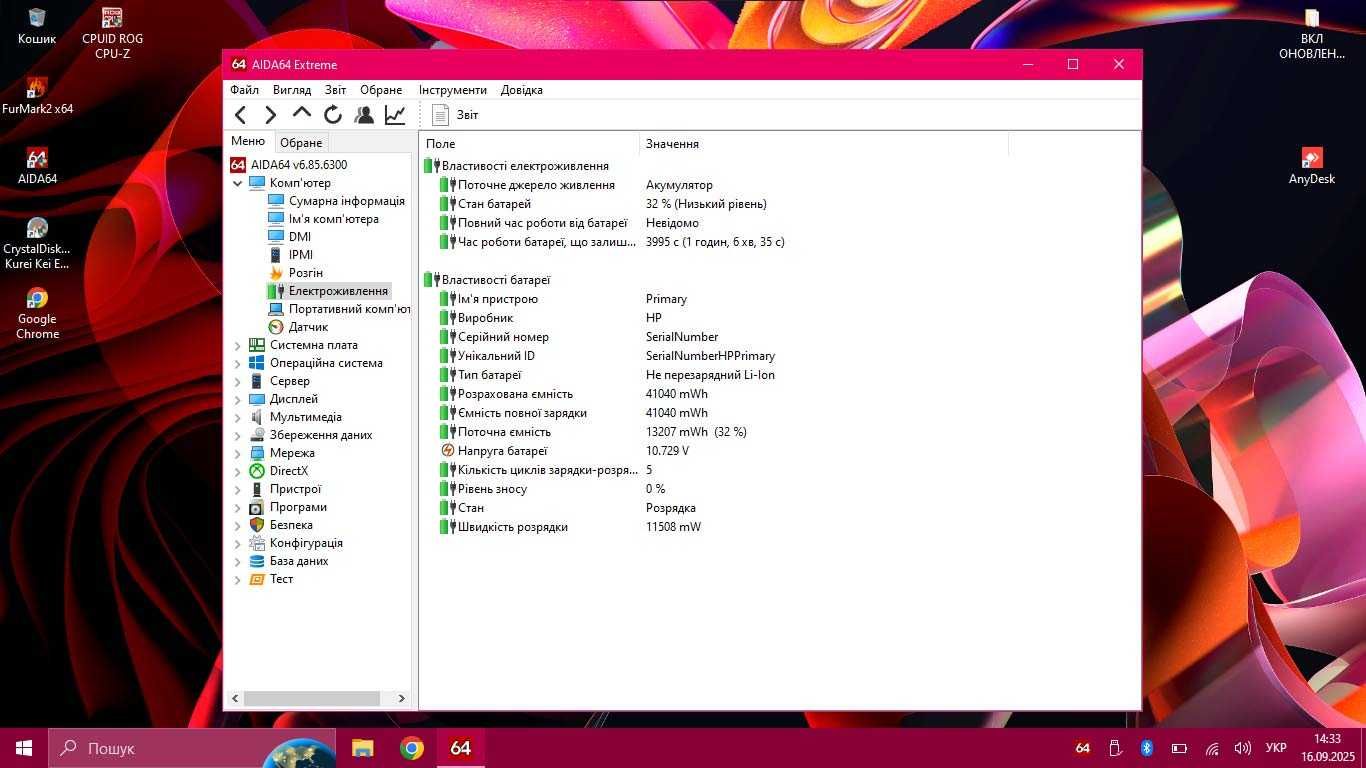Expand the DirectX node
This screenshot has width=1366, height=768.
238,471
